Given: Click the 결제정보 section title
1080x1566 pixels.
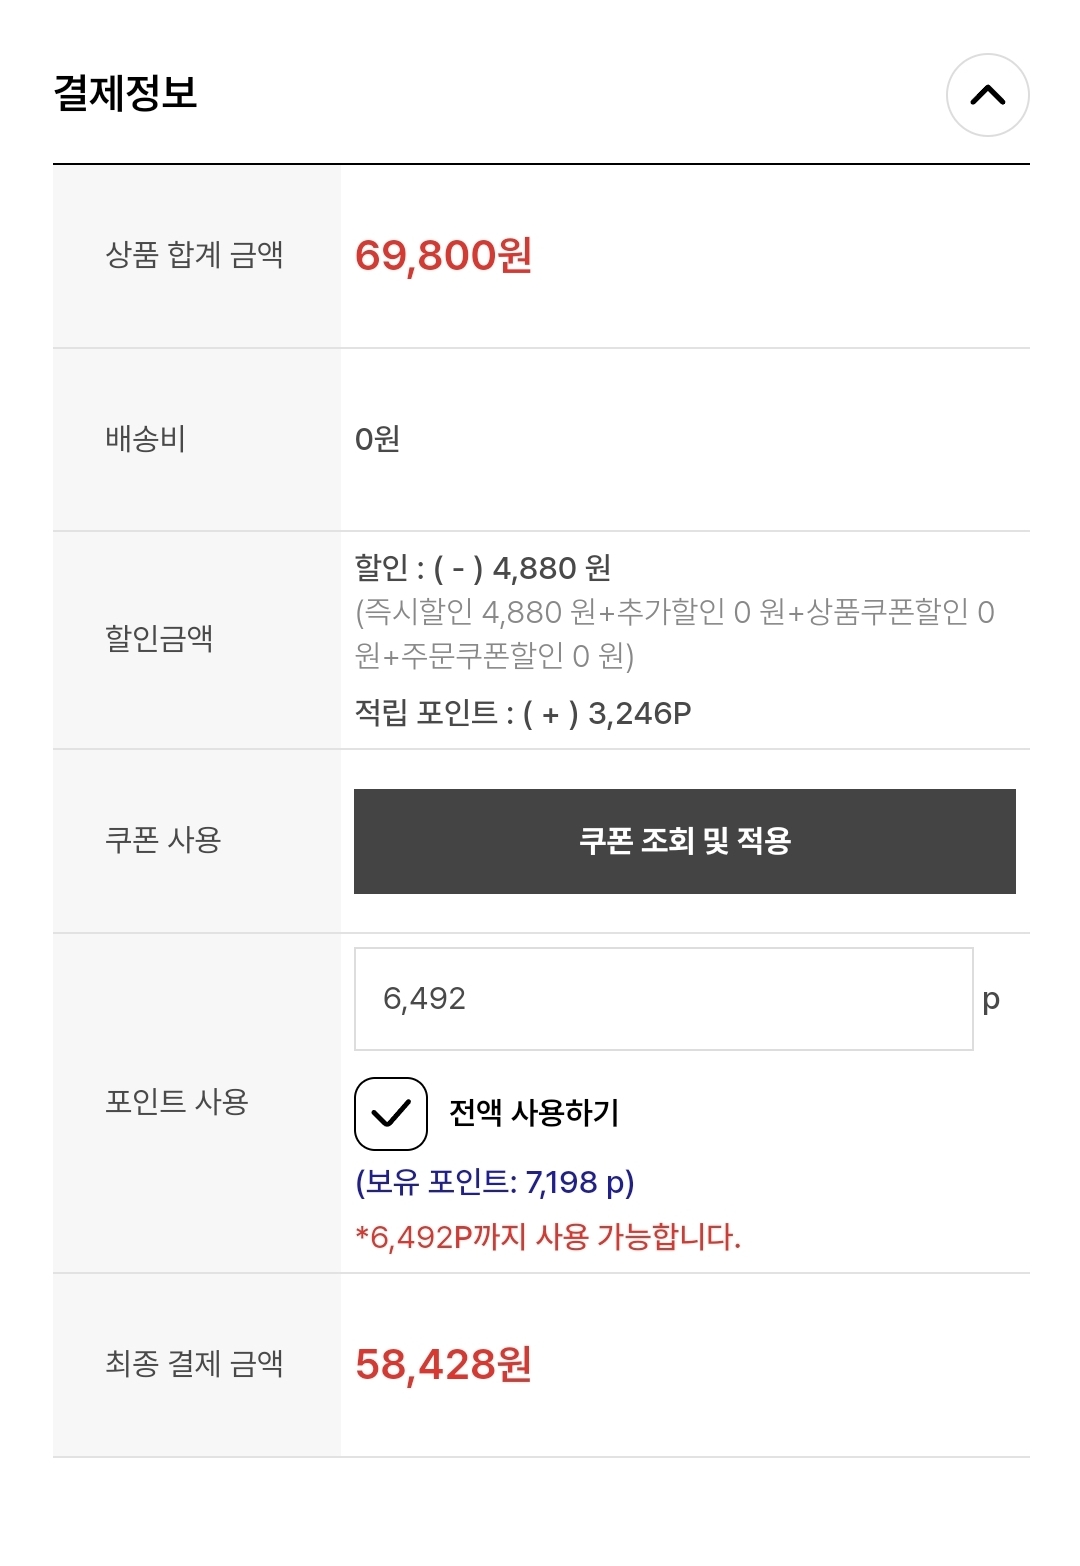Looking at the screenshot, I should point(126,93).
